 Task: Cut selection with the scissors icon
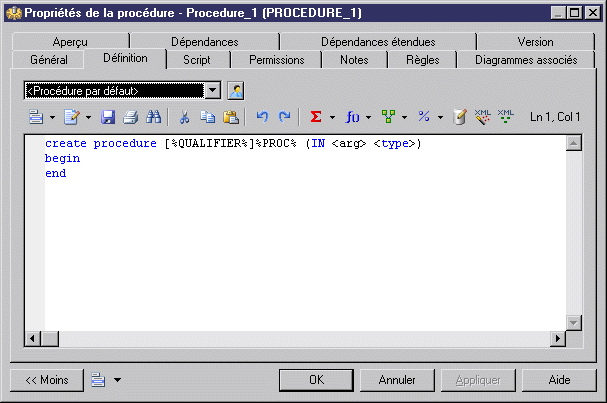(x=184, y=117)
